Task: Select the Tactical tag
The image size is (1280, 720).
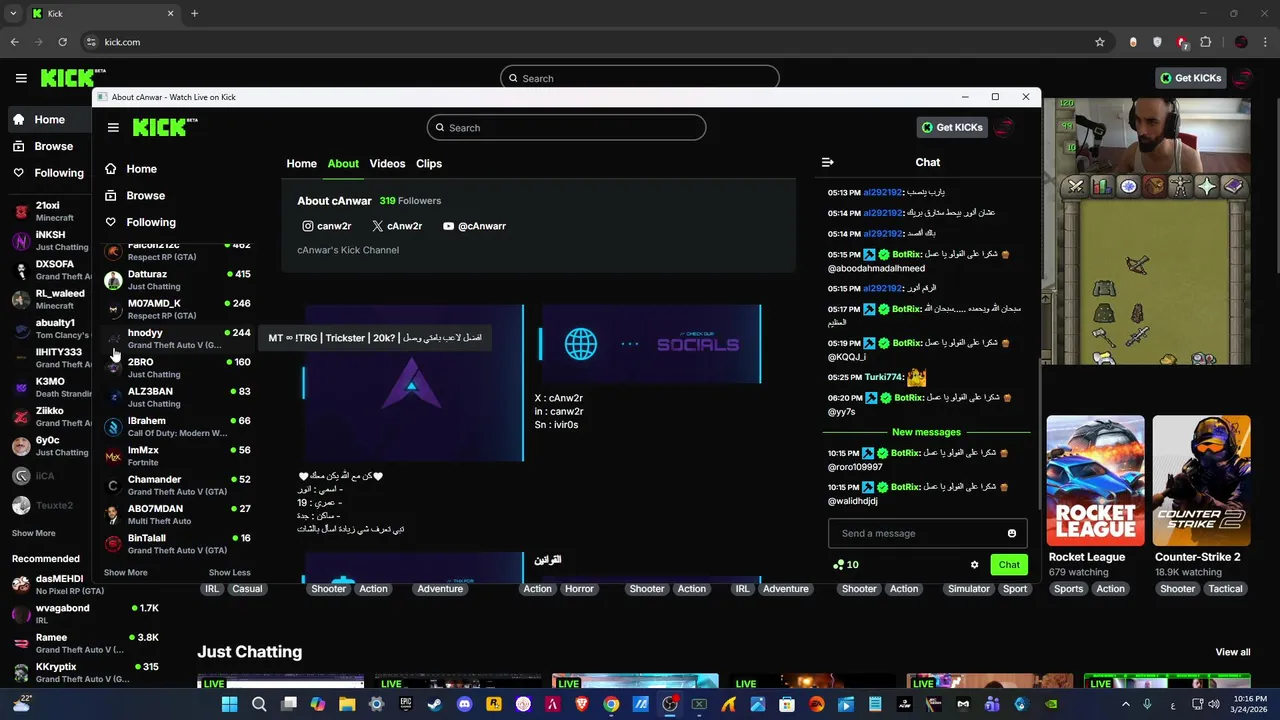Action: pyautogui.click(x=1224, y=589)
